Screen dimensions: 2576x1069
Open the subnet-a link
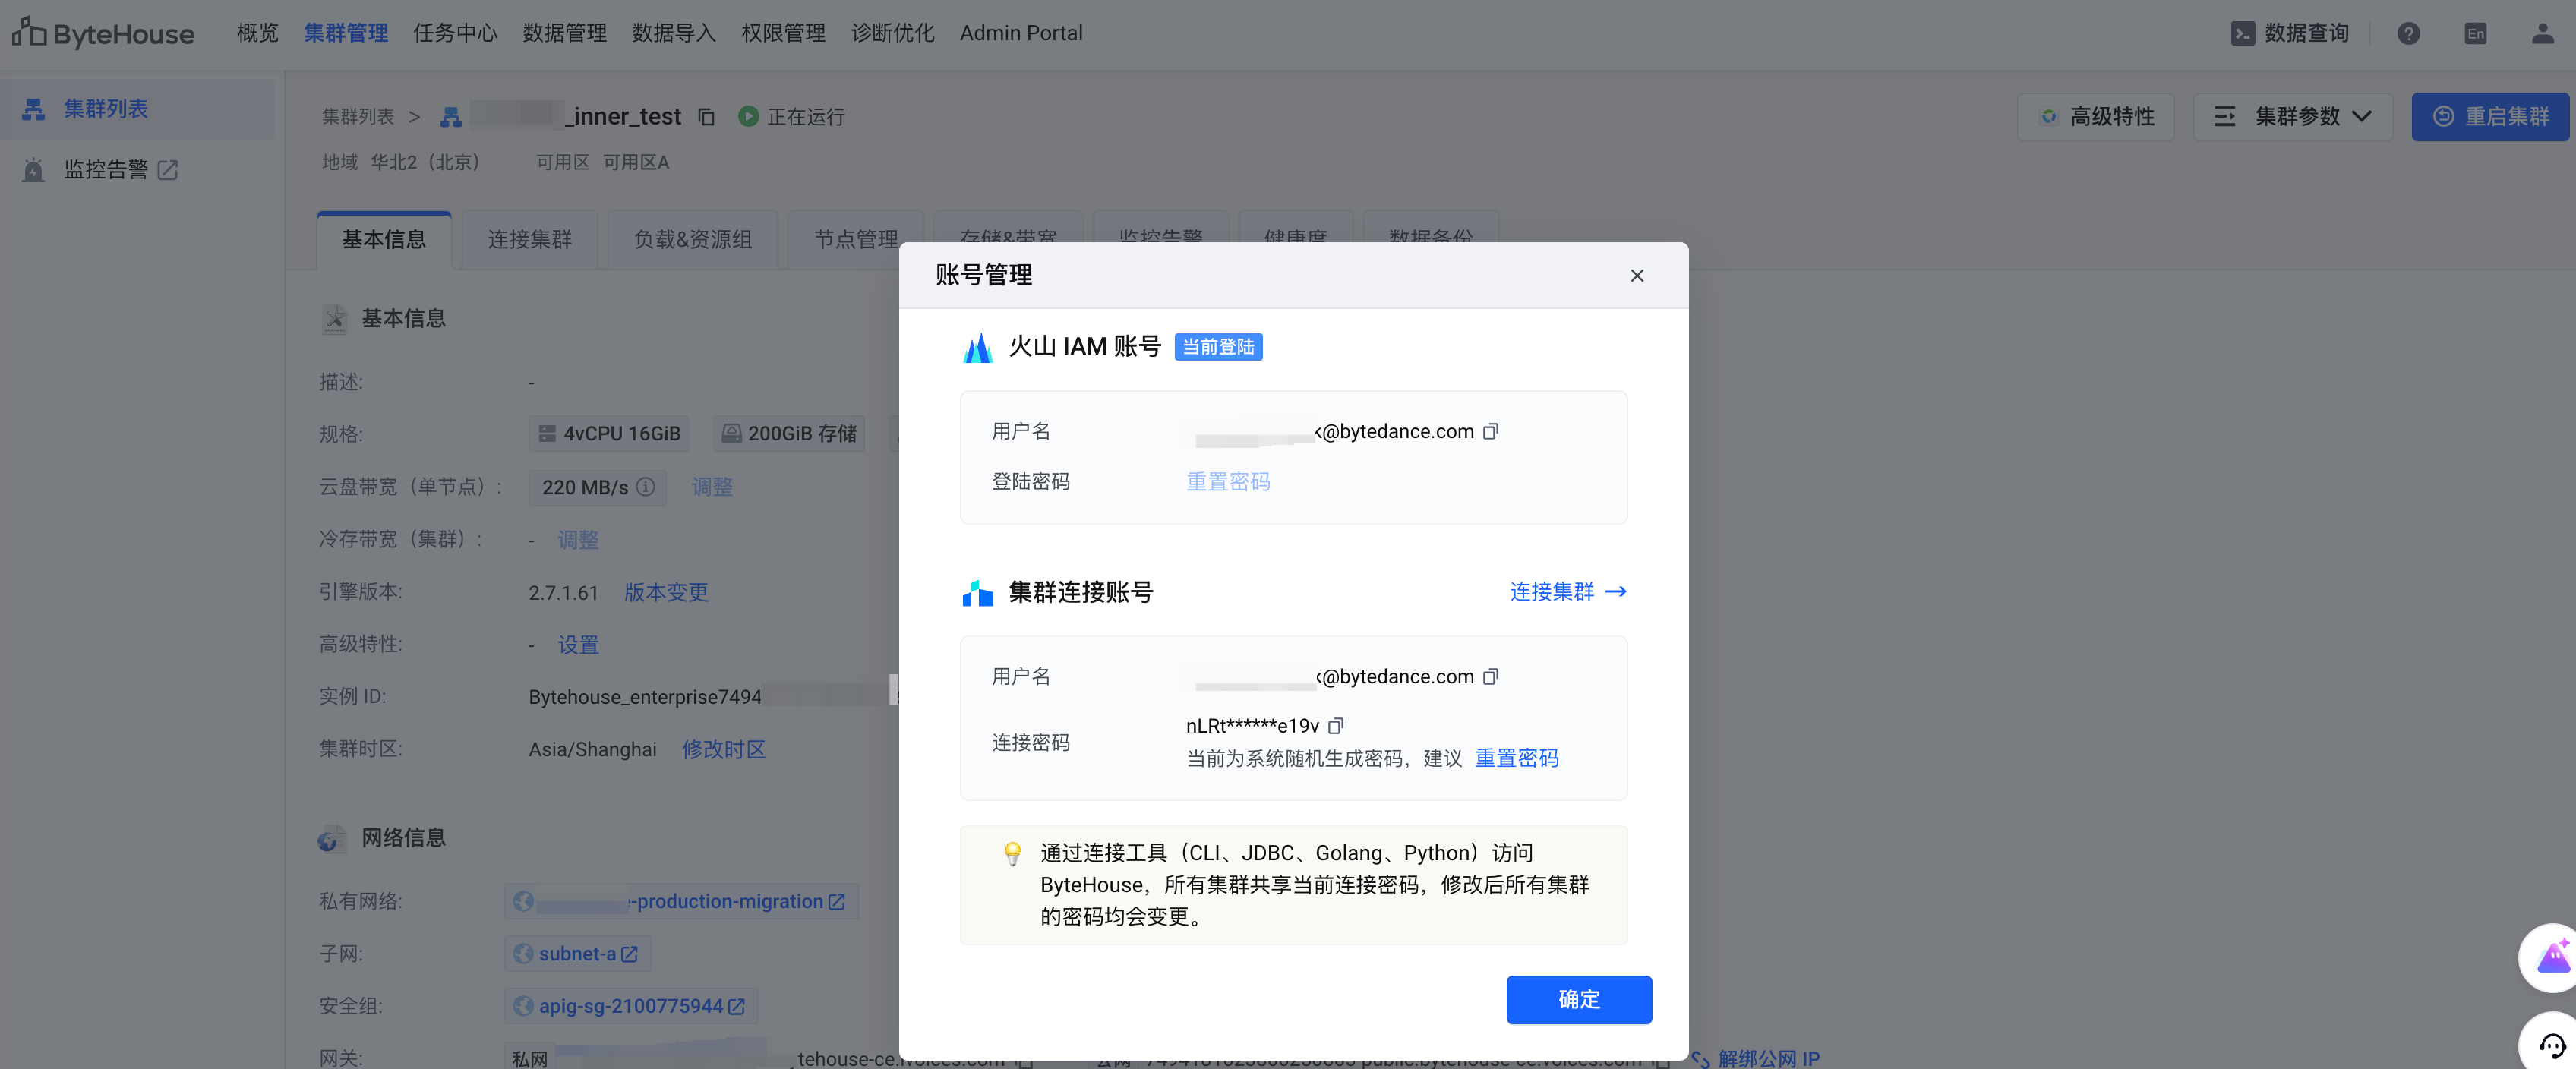tap(577, 954)
